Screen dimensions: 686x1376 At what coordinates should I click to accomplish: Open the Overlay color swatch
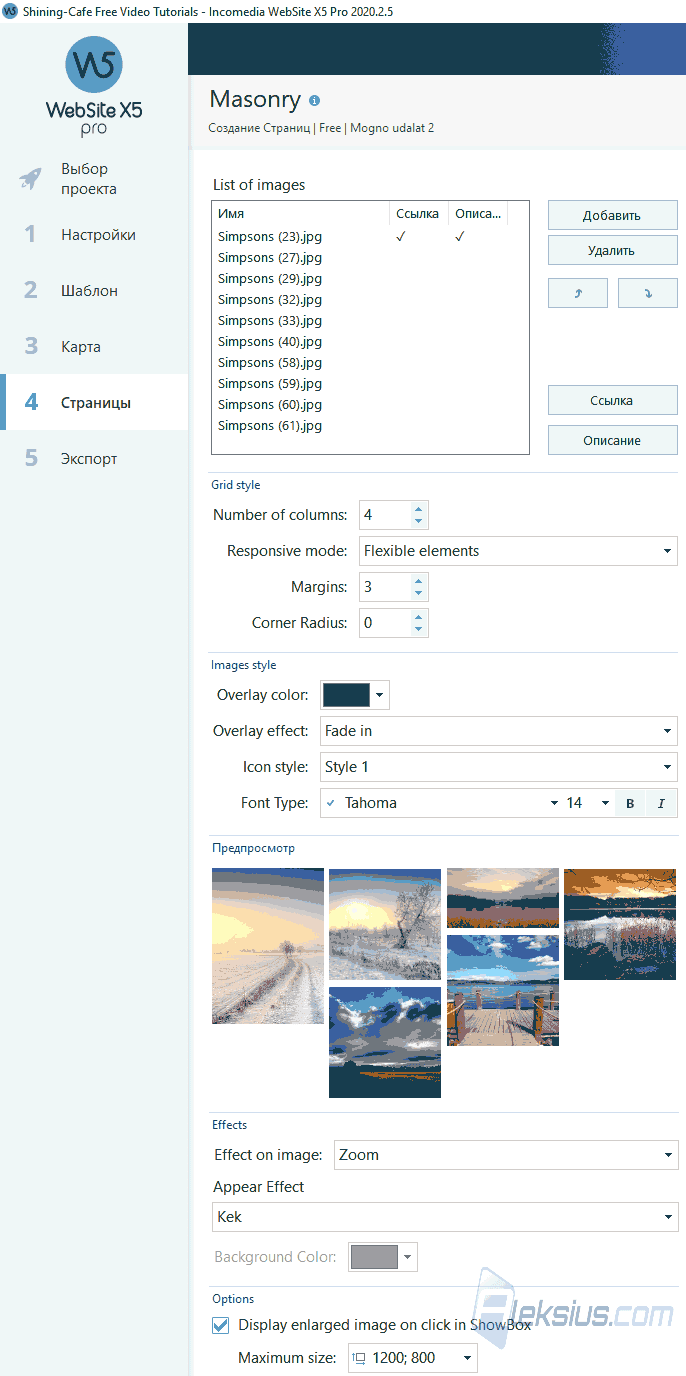click(355, 695)
